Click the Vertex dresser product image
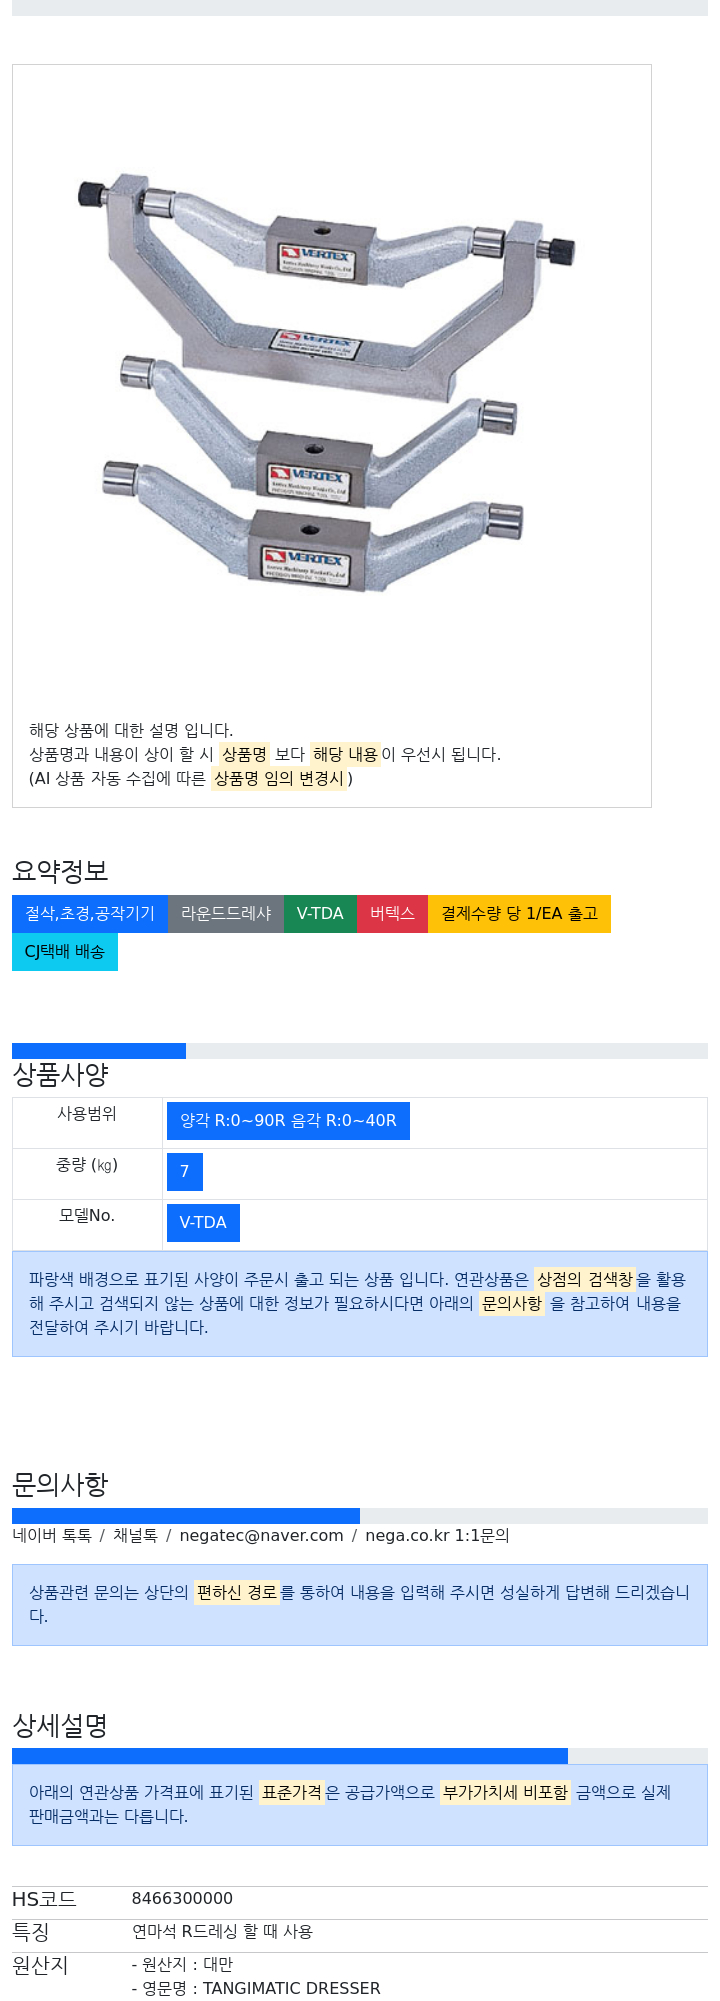 point(328,380)
